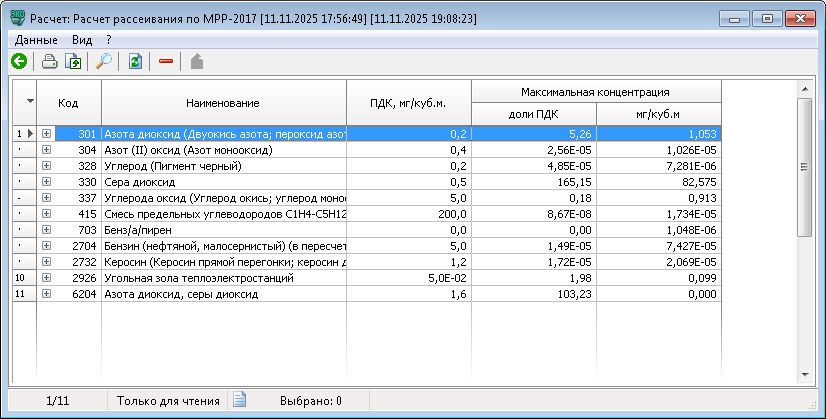The height and width of the screenshot is (419, 826).
Task: Open the Данные menu
Action: [35, 38]
